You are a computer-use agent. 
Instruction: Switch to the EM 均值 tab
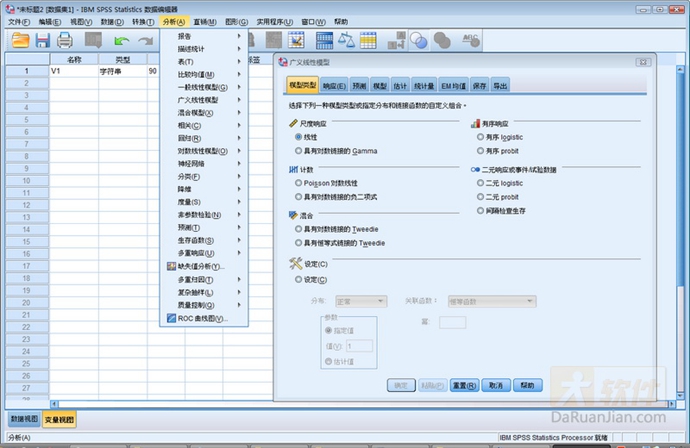point(453,86)
